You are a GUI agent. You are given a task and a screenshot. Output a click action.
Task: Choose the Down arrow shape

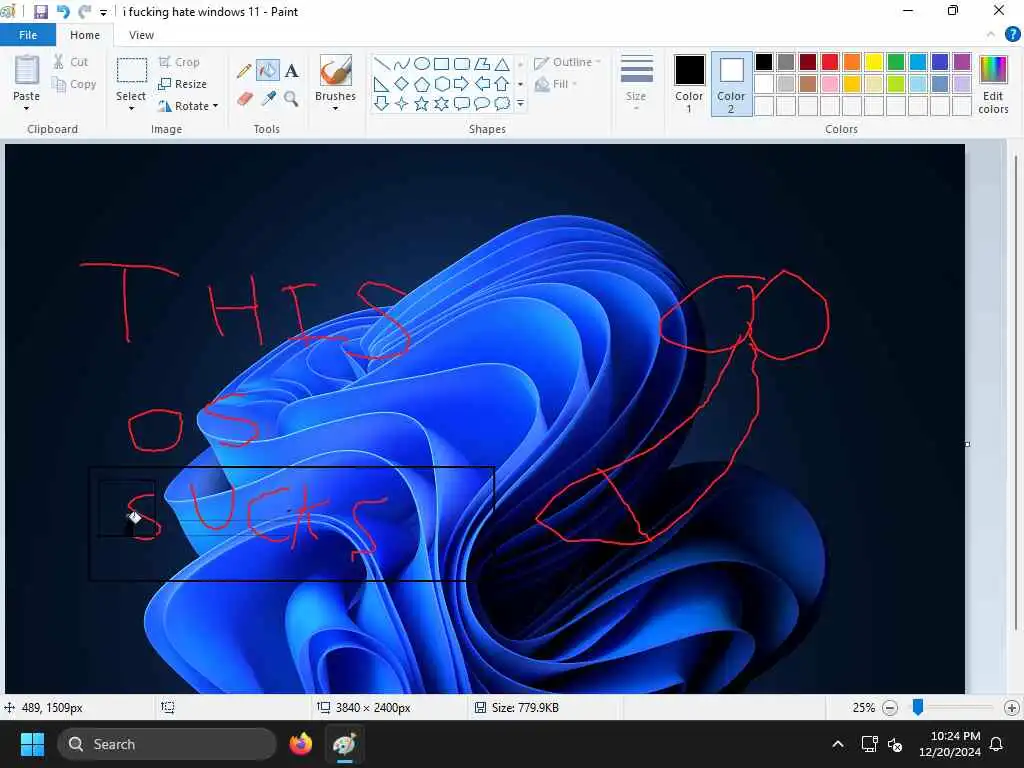(382, 103)
